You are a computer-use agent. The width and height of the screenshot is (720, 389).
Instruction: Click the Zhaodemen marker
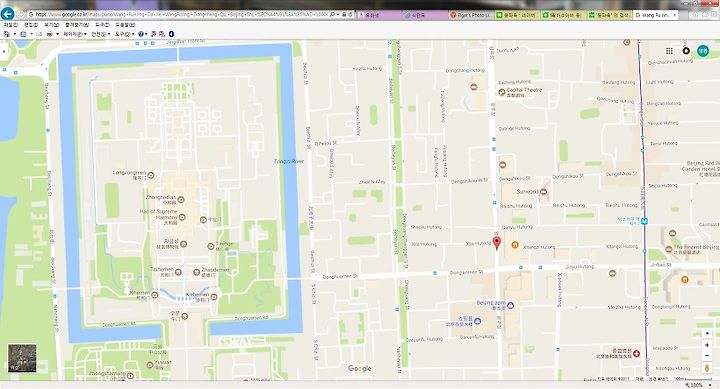click(x=197, y=272)
